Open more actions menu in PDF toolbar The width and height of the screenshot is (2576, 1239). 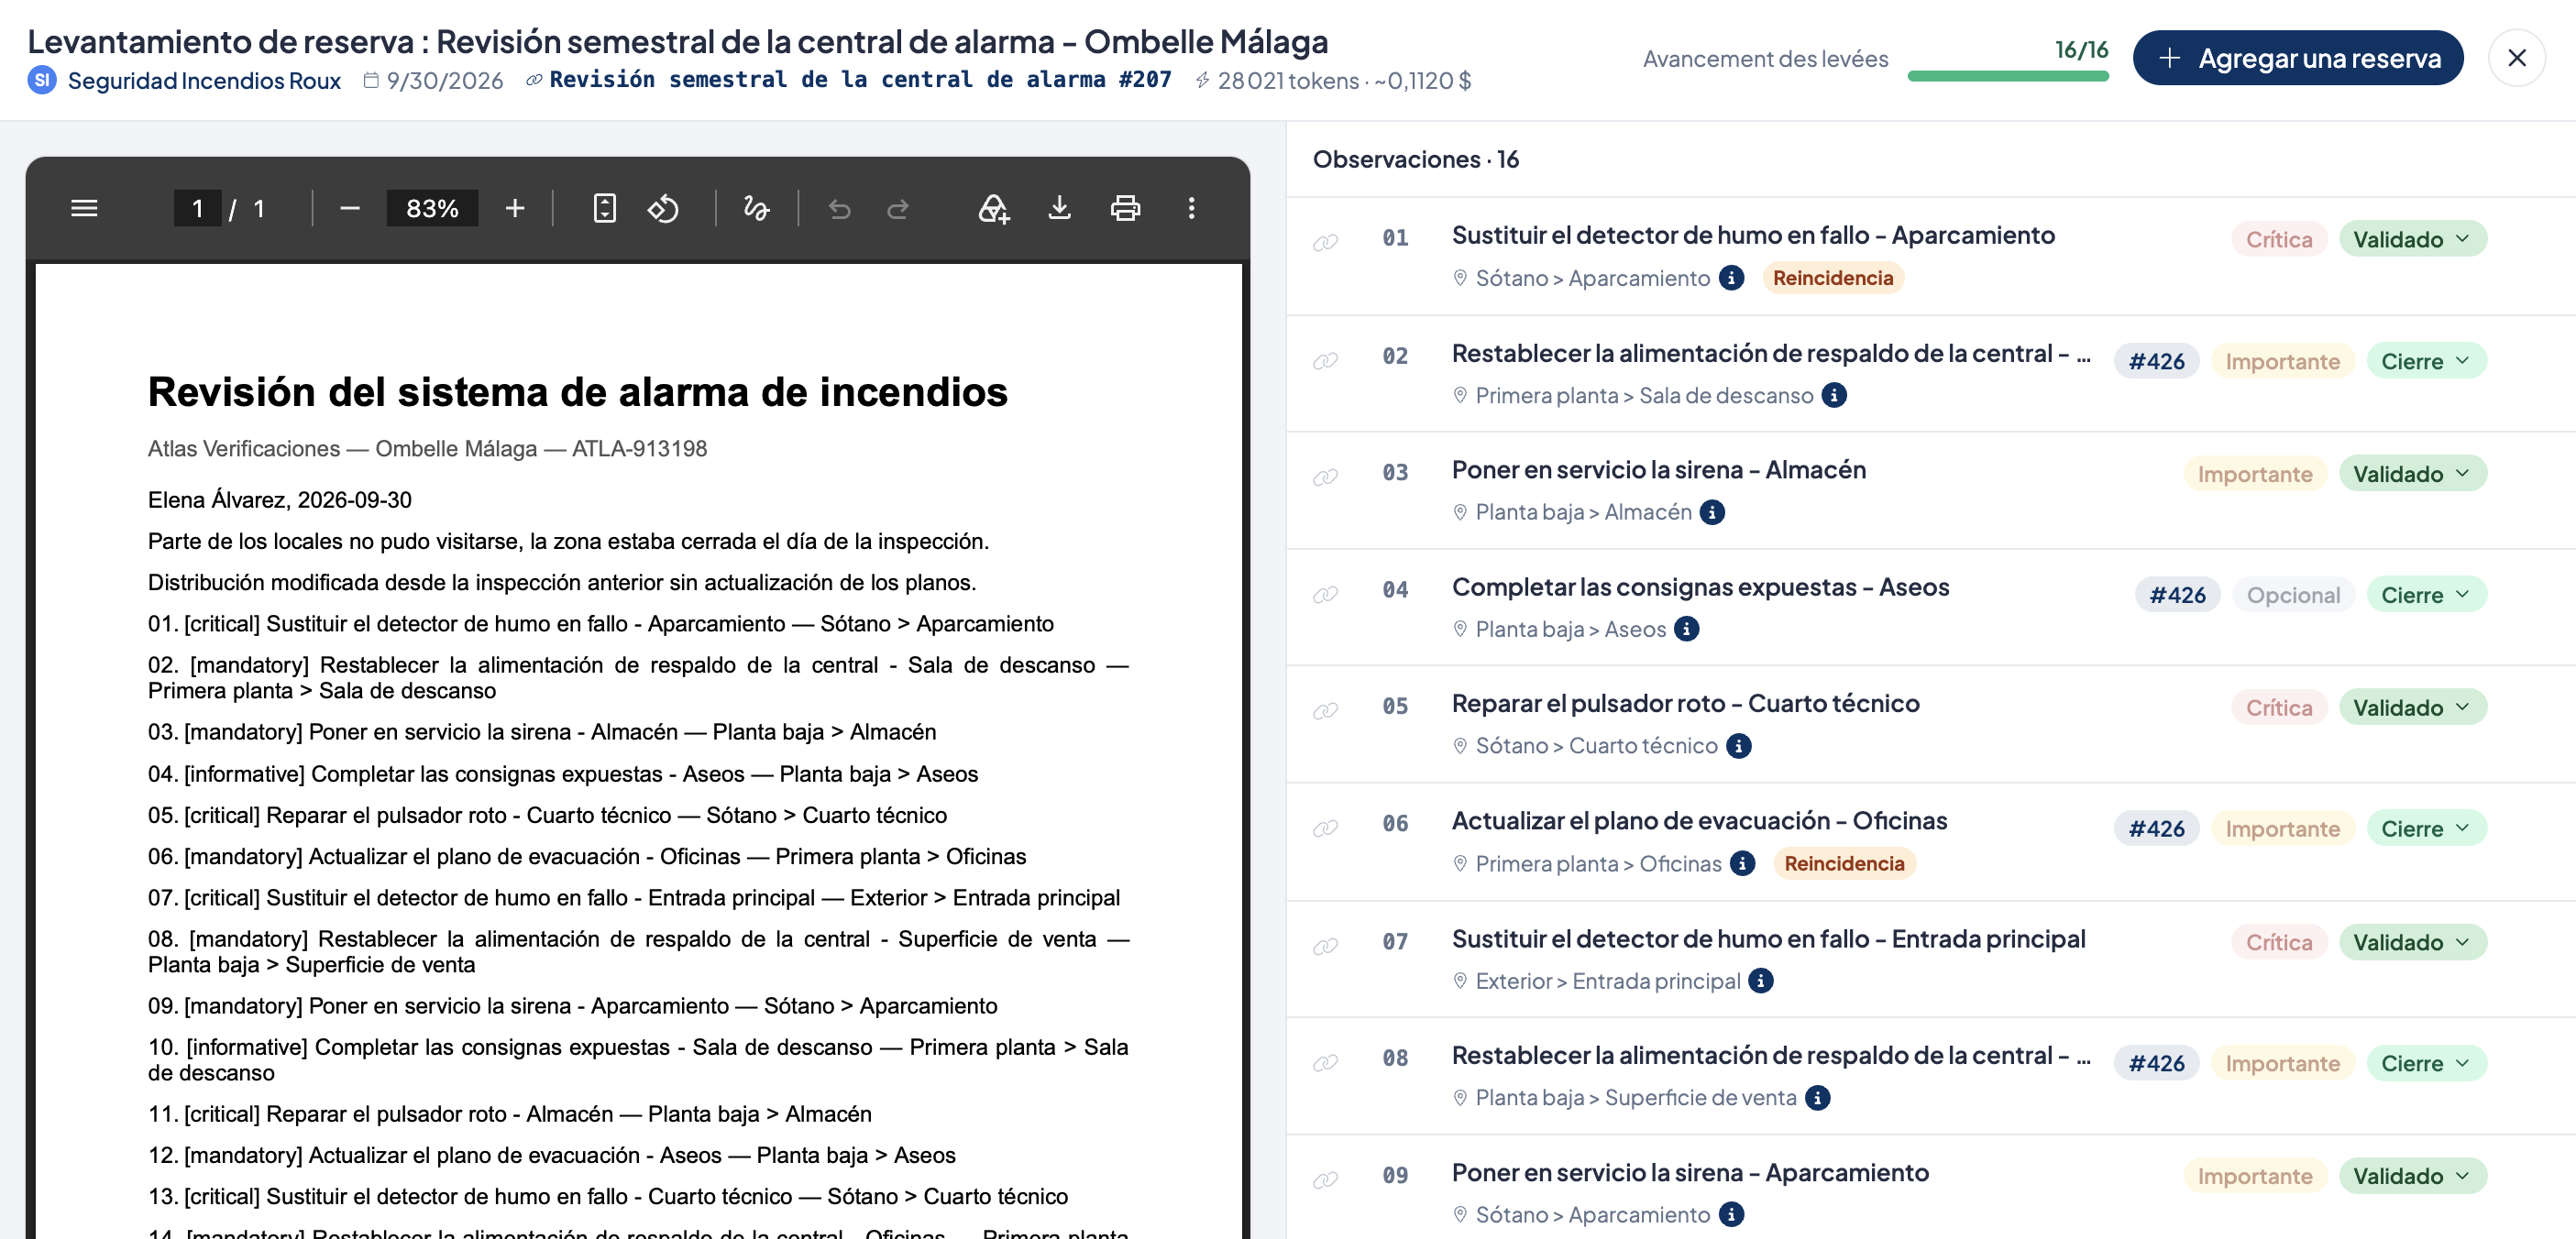tap(1191, 208)
